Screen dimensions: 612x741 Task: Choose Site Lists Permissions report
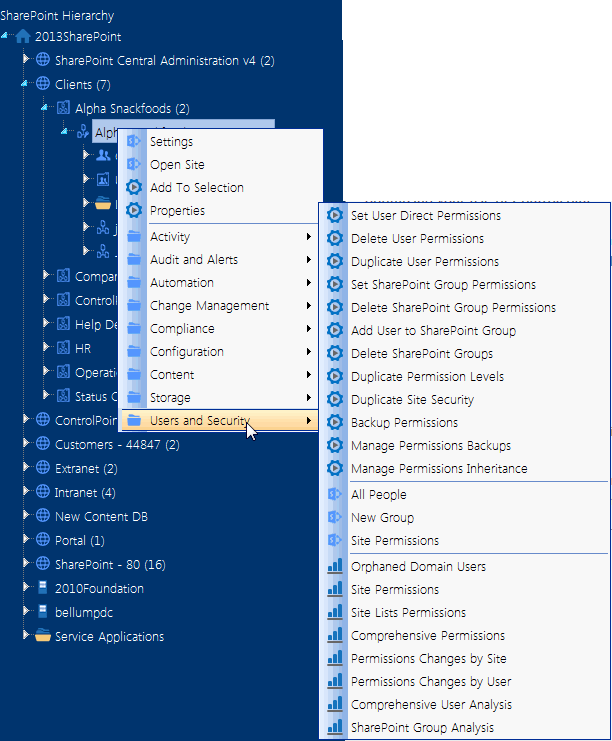(x=465, y=612)
